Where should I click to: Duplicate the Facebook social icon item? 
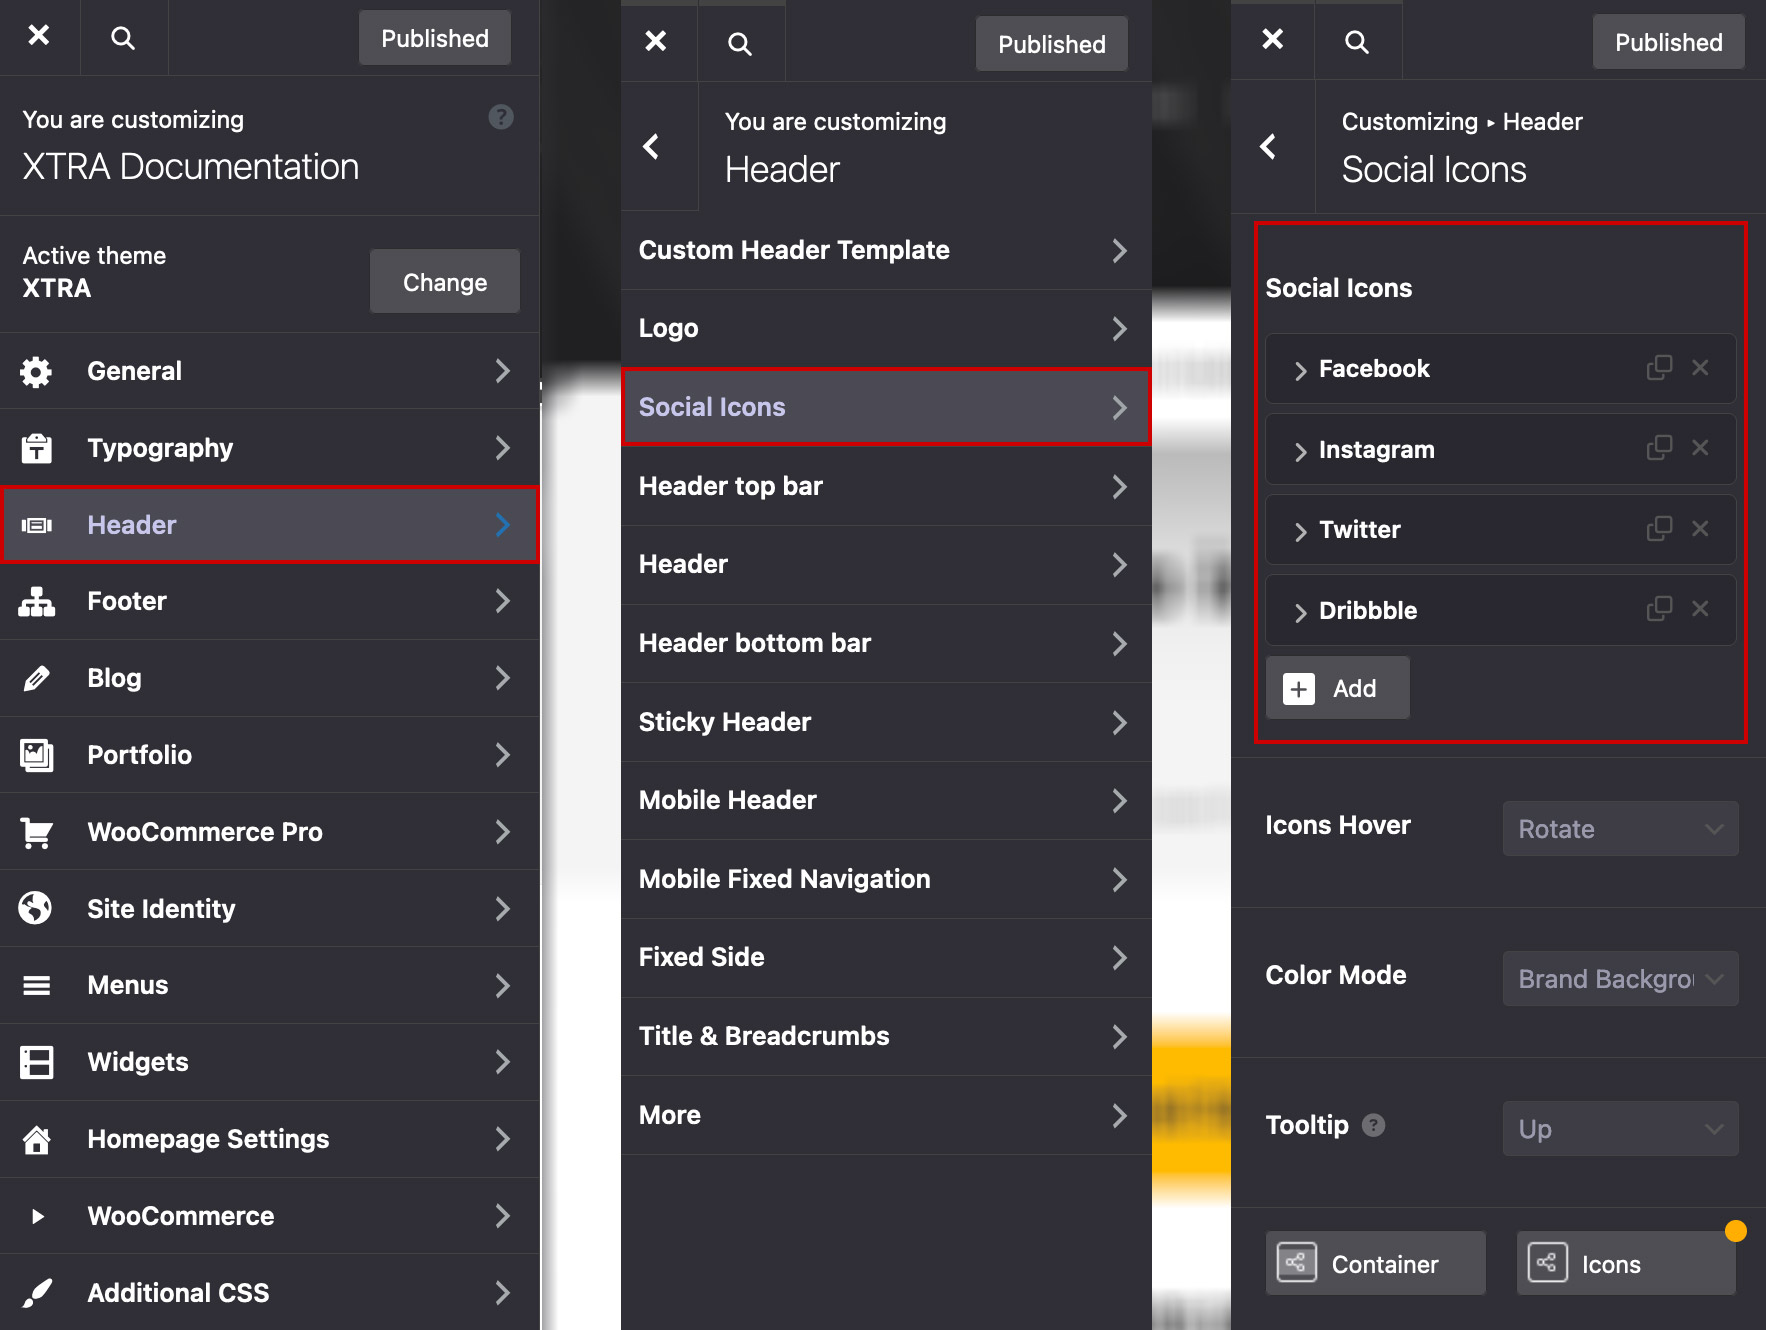pyautogui.click(x=1659, y=368)
